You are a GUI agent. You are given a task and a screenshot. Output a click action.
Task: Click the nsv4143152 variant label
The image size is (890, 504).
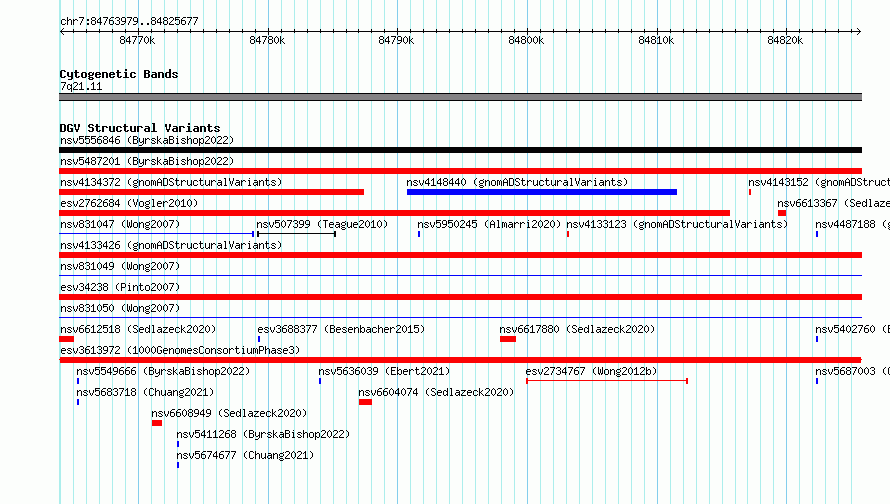click(818, 182)
